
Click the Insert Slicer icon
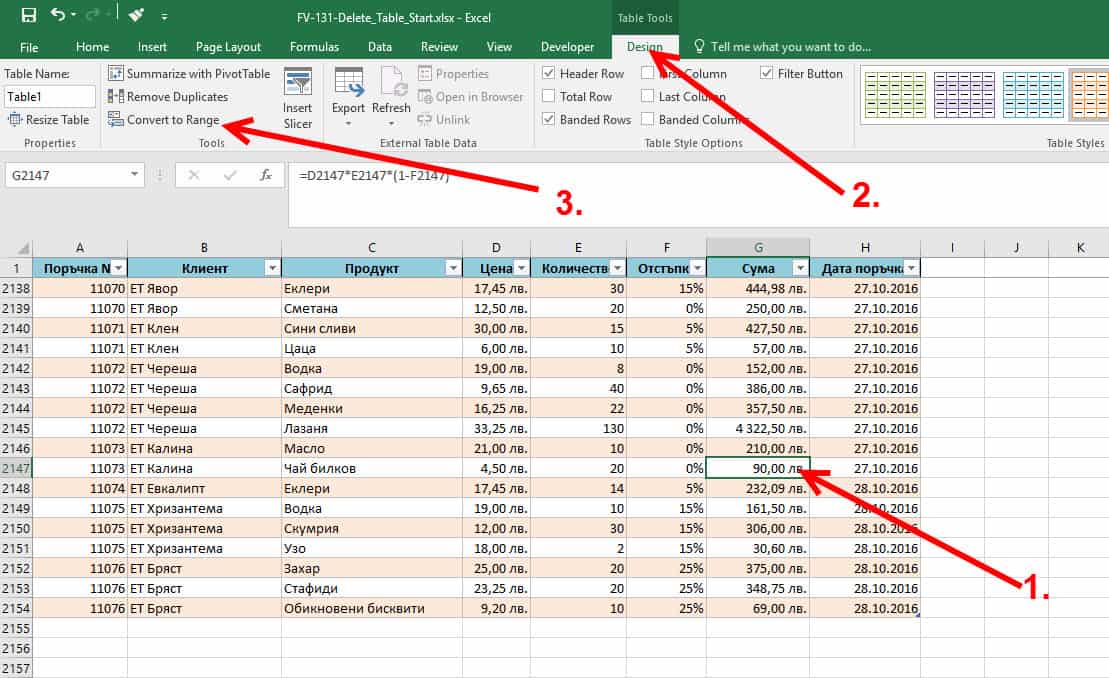pyautogui.click(x=298, y=82)
